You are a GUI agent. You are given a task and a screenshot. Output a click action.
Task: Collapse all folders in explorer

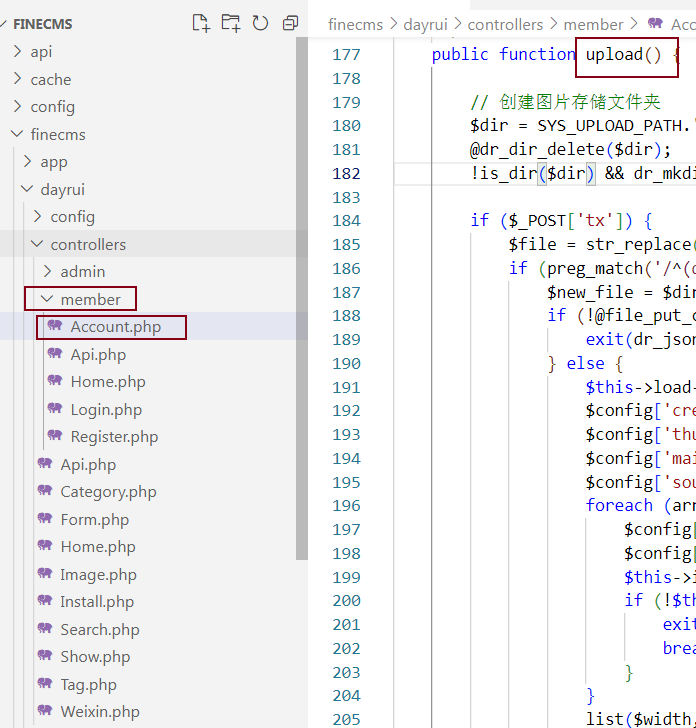(290, 23)
